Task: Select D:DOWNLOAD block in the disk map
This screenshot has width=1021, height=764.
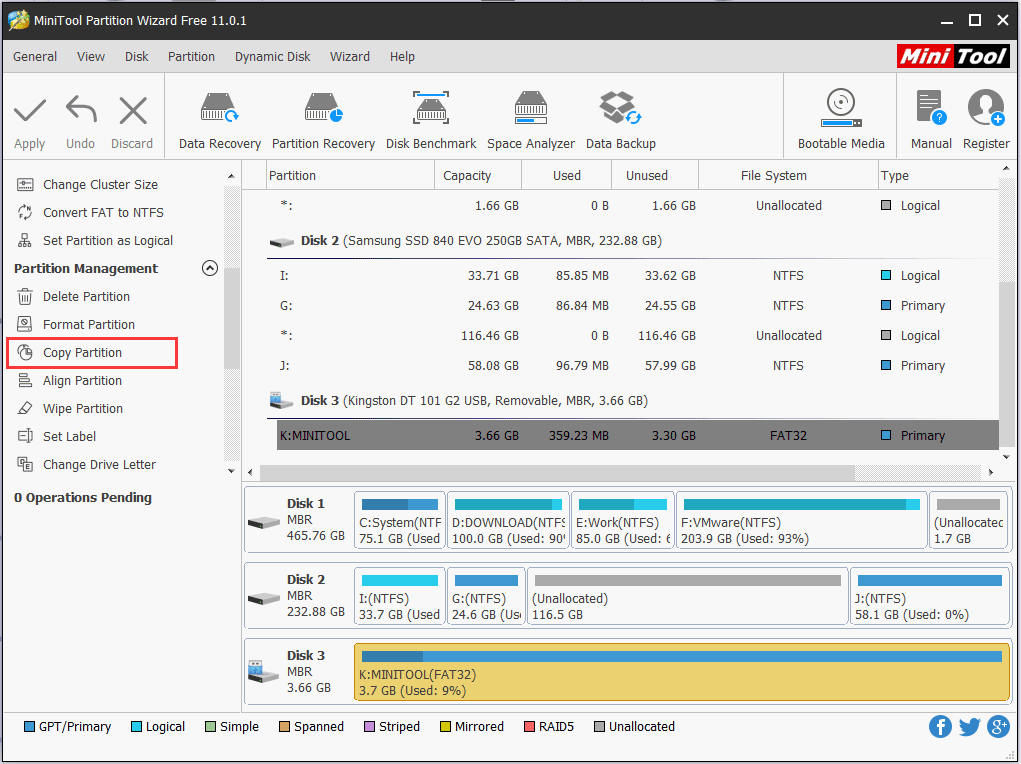Action: click(x=508, y=520)
